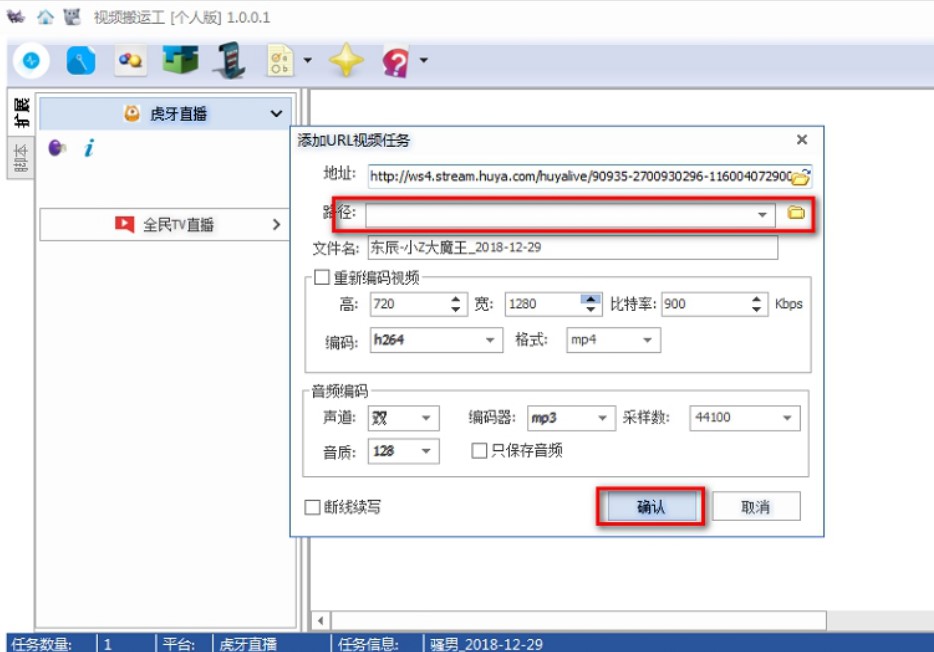This screenshot has width=934, height=652.
Task: Expand the 全民TV直播 panel
Action: tap(164, 224)
